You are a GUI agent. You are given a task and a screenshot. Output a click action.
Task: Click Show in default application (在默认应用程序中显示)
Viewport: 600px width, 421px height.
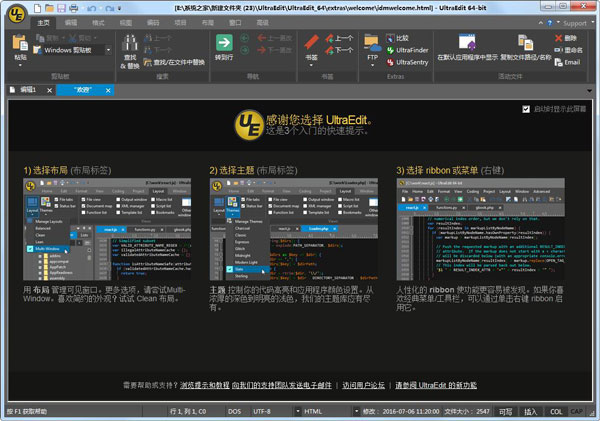tap(467, 47)
